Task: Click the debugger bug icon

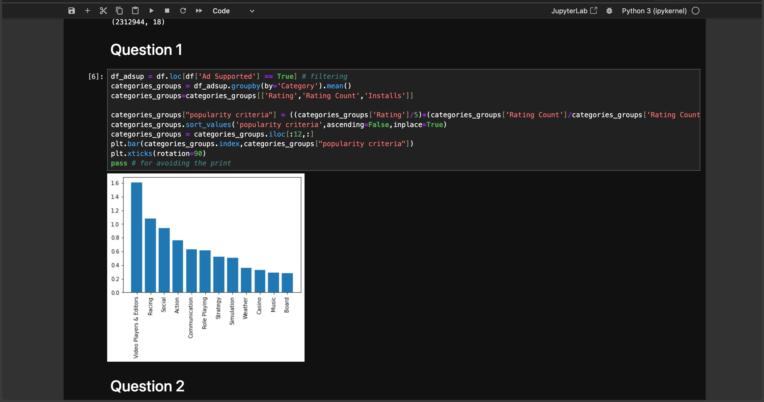Action: (609, 10)
